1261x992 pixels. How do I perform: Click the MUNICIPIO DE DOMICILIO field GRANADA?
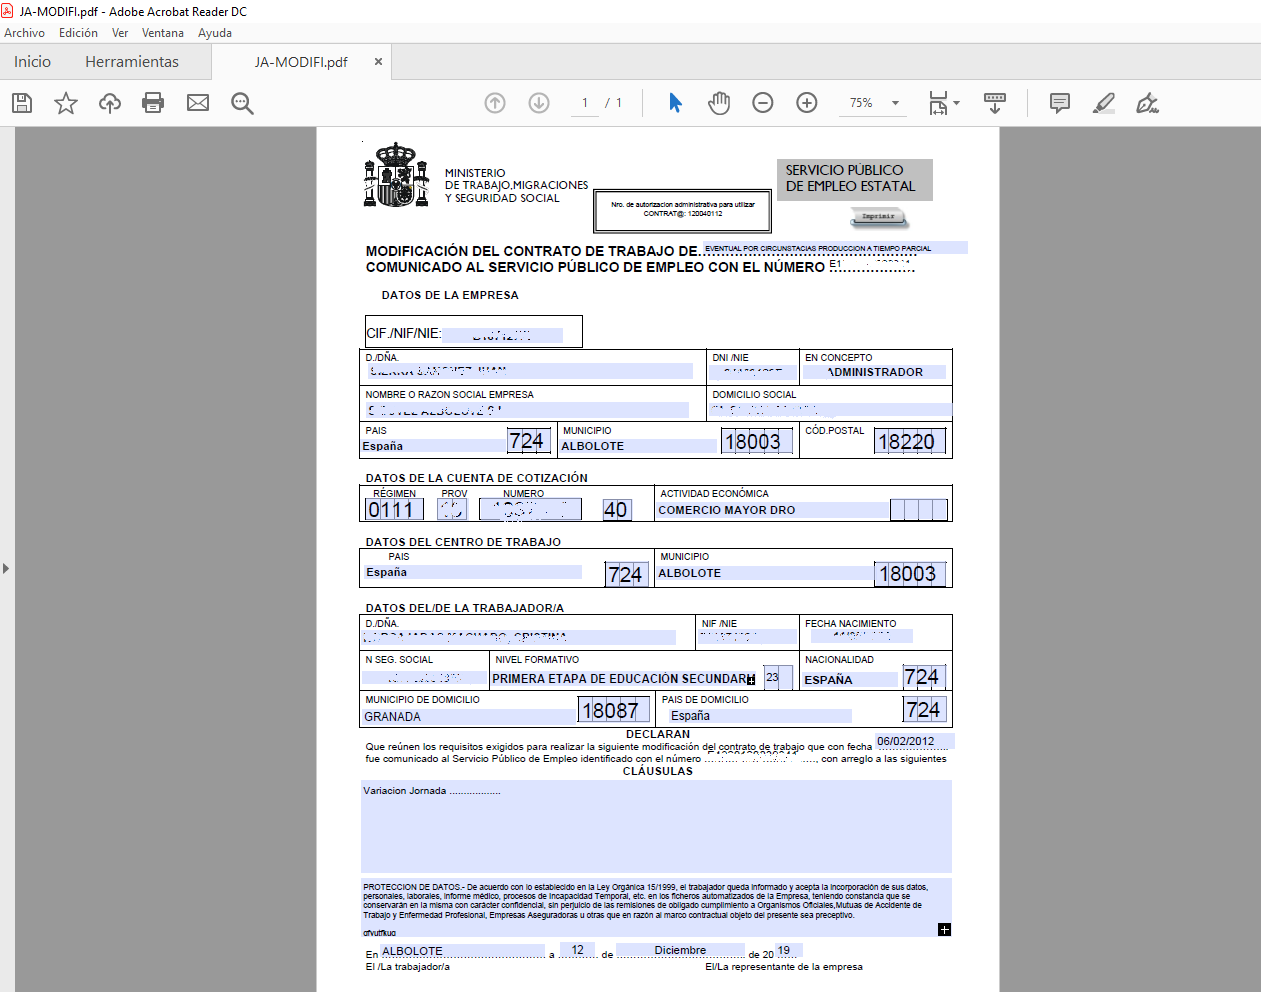pyautogui.click(x=469, y=717)
